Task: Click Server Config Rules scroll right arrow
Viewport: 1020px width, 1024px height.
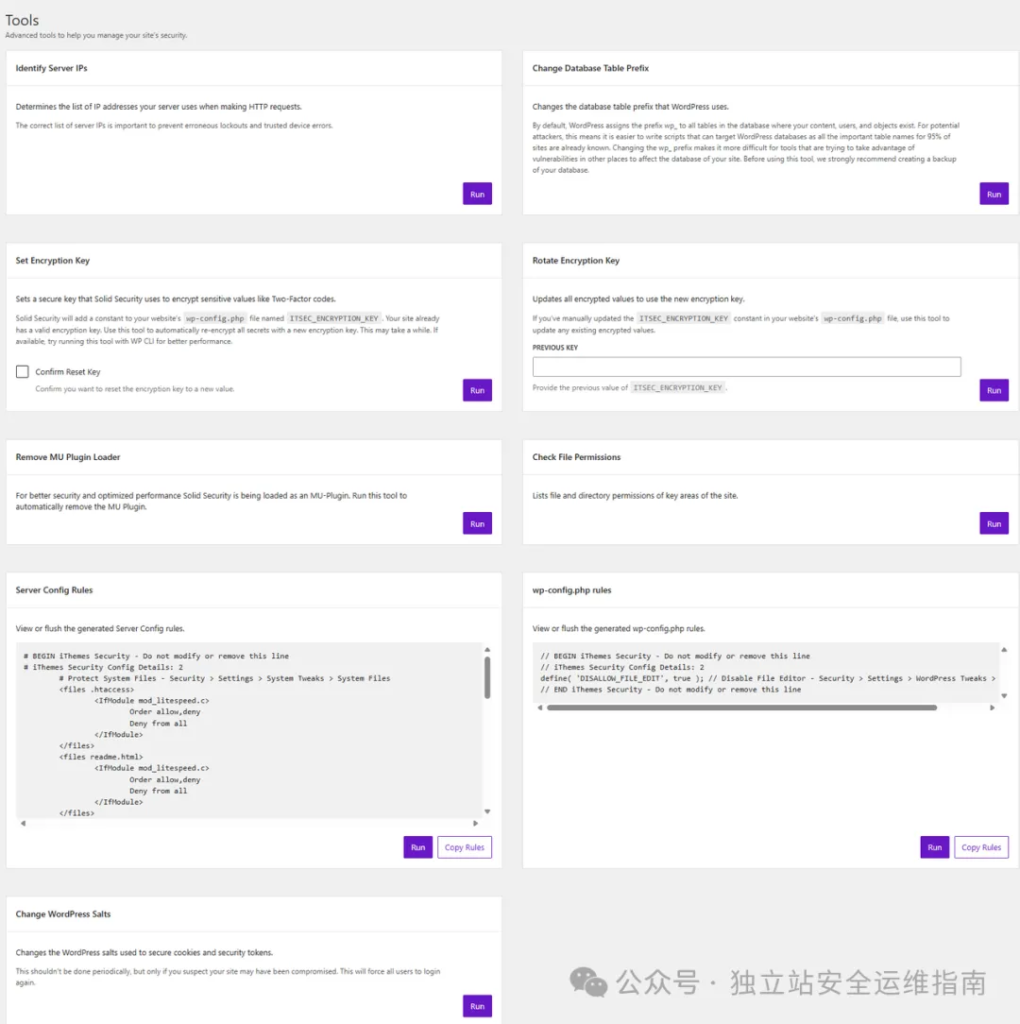Action: [x=475, y=824]
